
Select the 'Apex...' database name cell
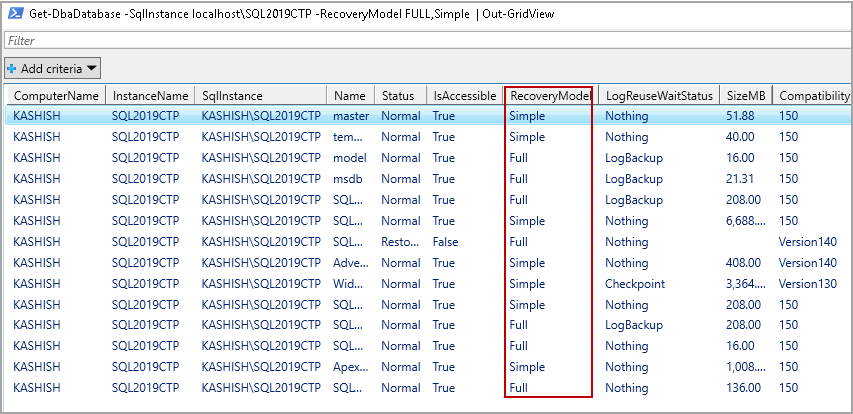[351, 367]
